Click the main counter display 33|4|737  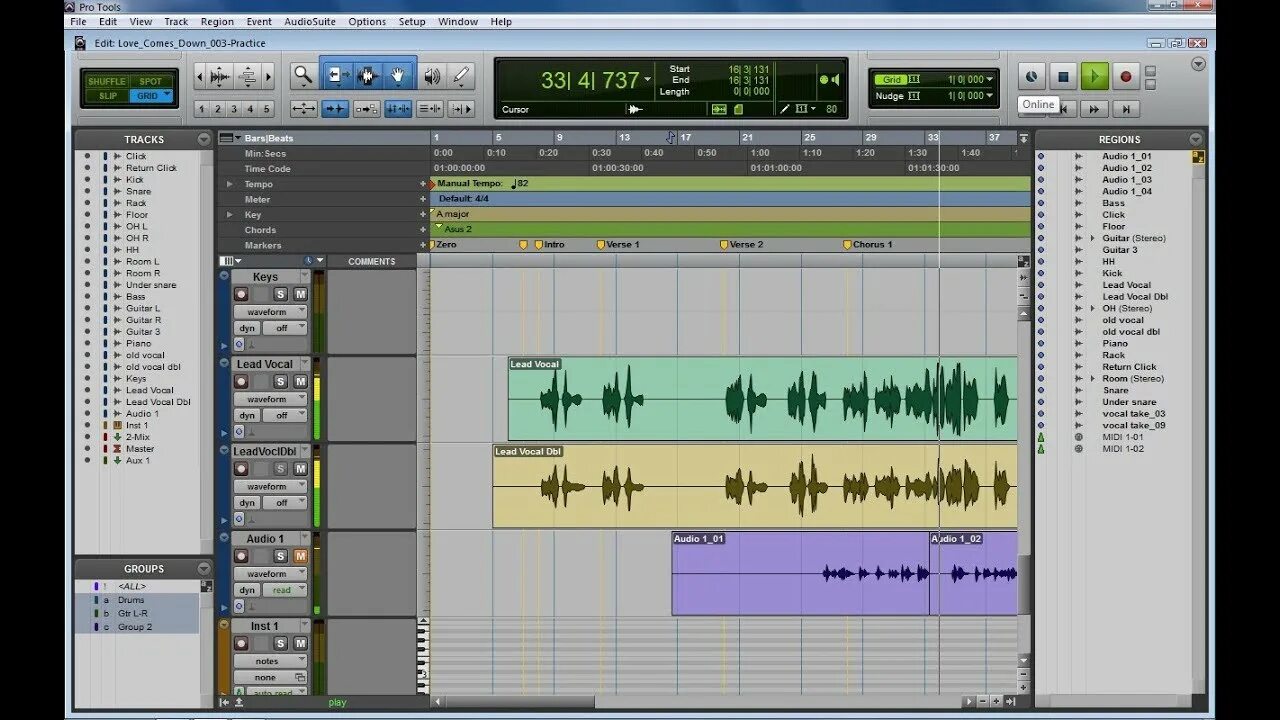[x=590, y=81]
